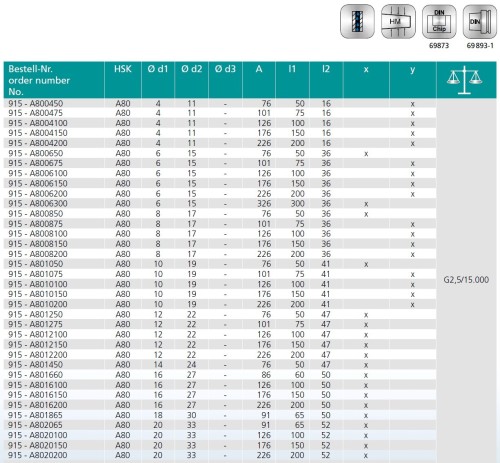This screenshot has width=500, height=463.
Task: Select order number 915 - A8016200
Action: [x=38, y=405]
